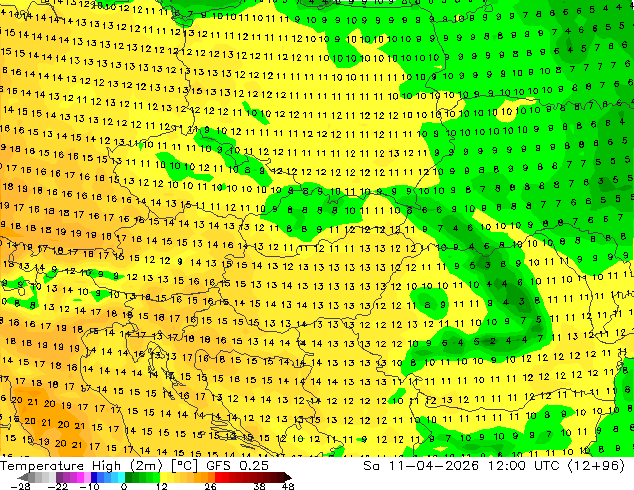The image size is (634, 490).
Task: Click the "[°C]" unit label
Action: tap(184, 466)
